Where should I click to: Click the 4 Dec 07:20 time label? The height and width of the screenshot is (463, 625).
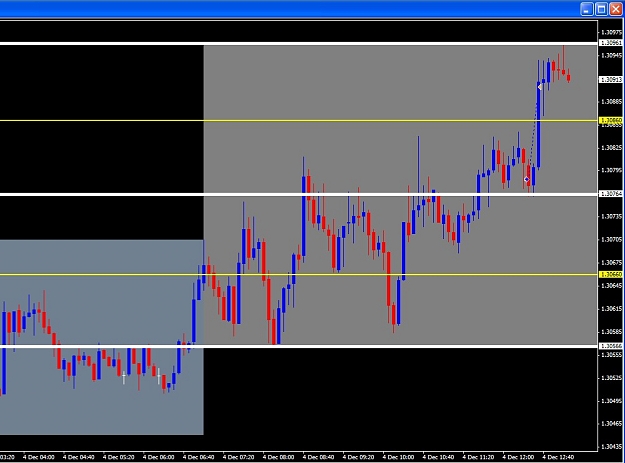coord(238,457)
